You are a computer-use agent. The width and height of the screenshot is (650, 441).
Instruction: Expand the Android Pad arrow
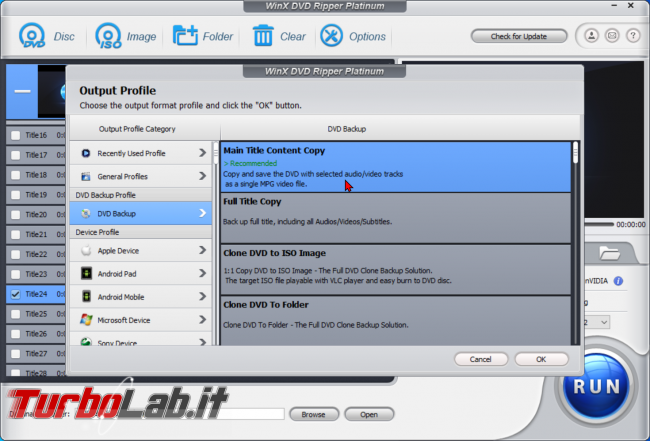[x=202, y=273]
